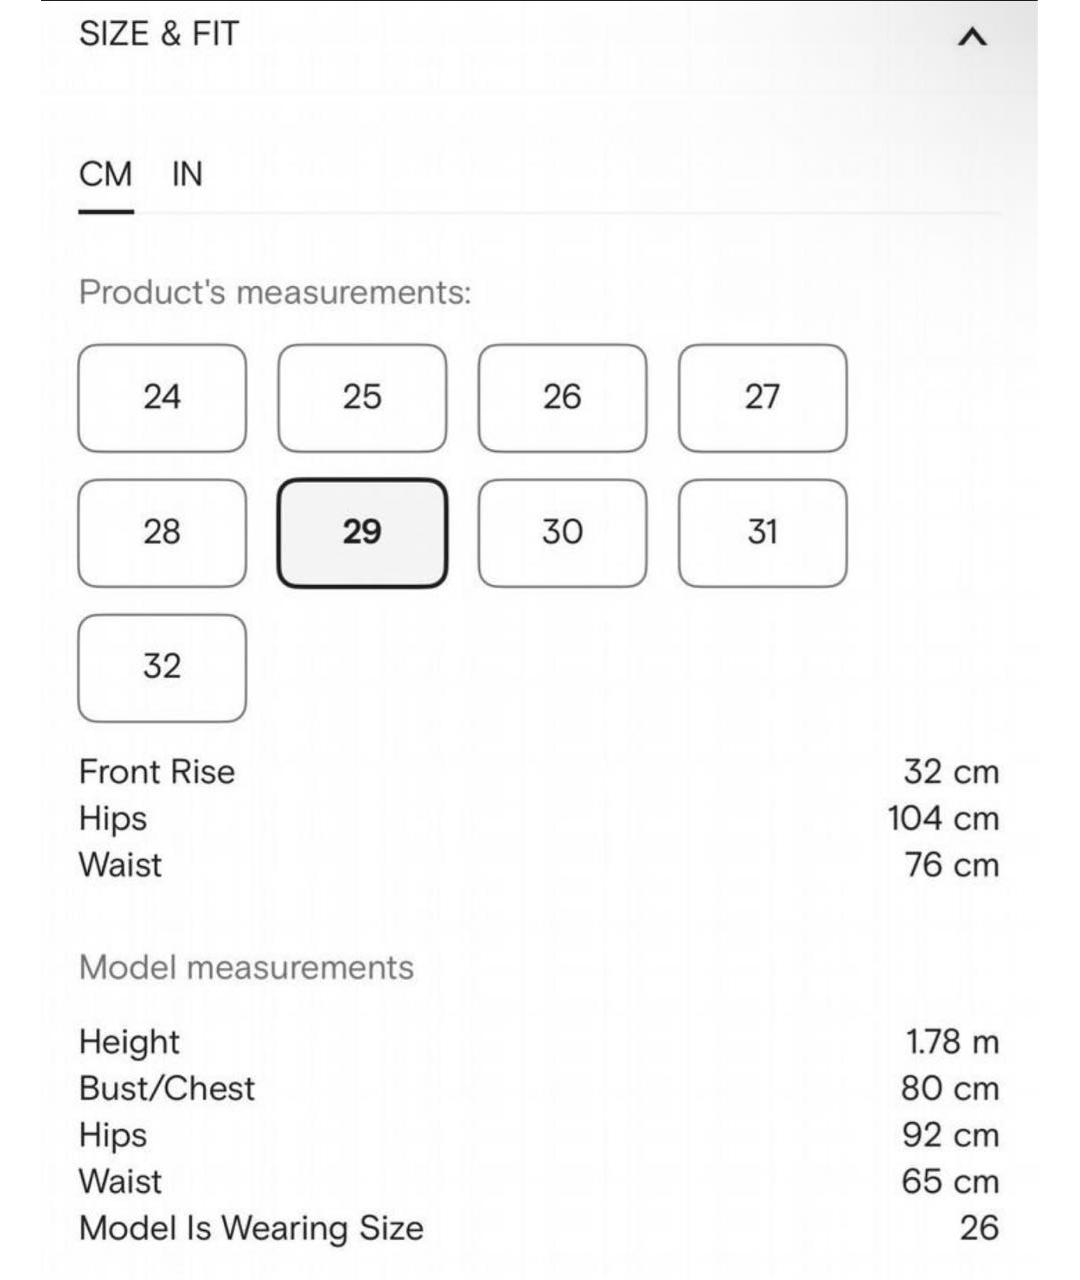Select size 28
The image size is (1080, 1280).
(x=162, y=532)
